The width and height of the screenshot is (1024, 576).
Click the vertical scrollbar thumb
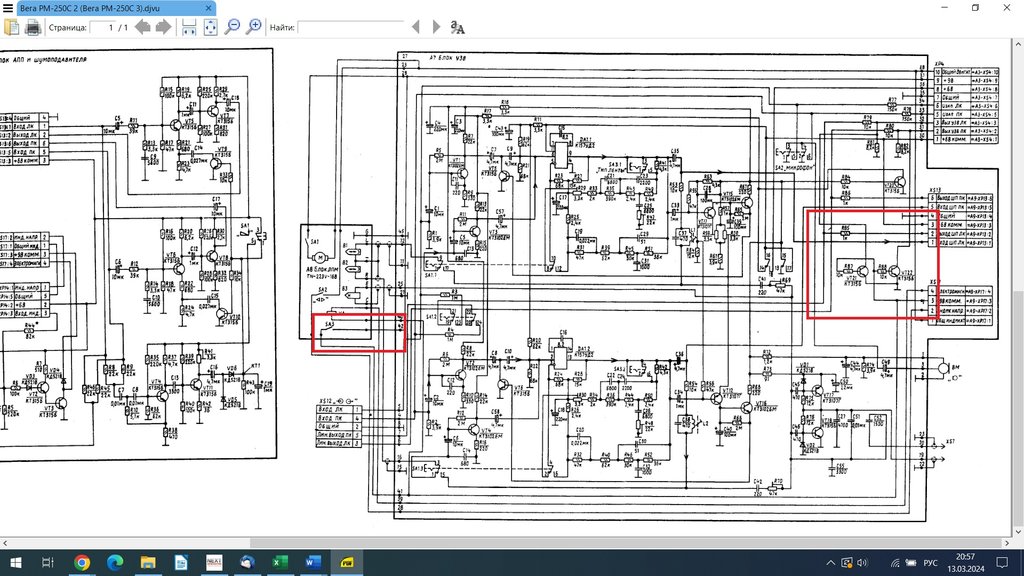click(x=1018, y=409)
